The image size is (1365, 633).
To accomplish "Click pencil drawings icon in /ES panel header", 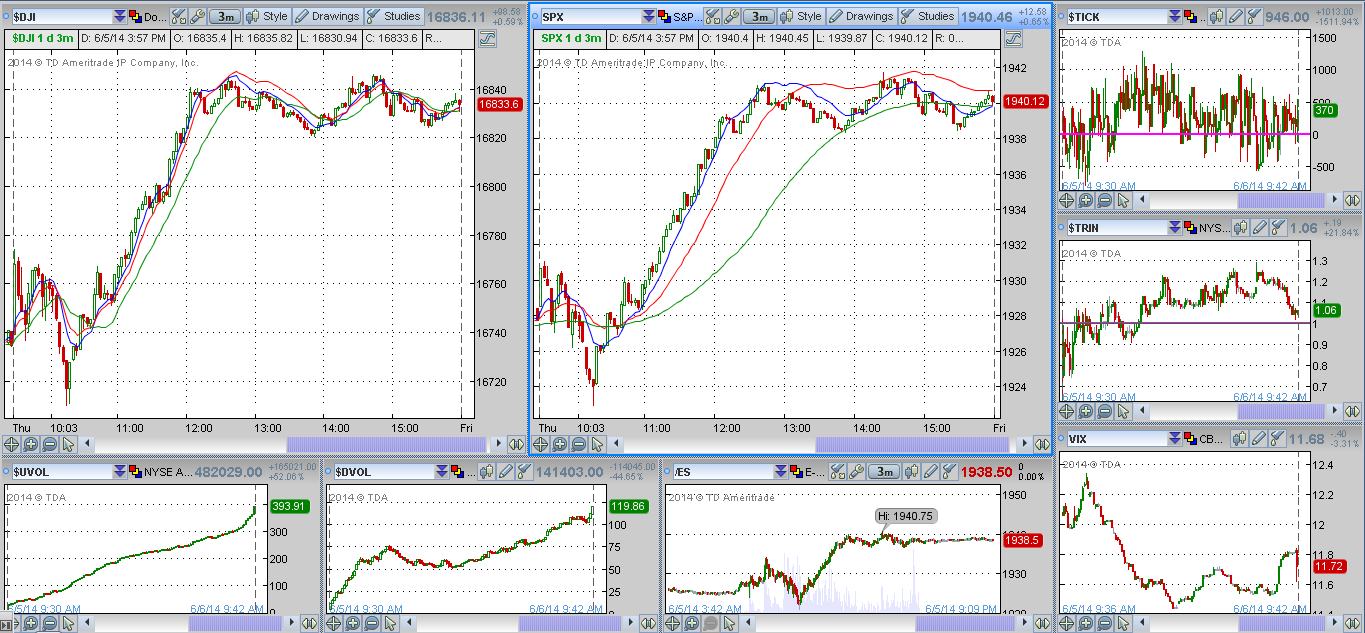I will point(931,472).
